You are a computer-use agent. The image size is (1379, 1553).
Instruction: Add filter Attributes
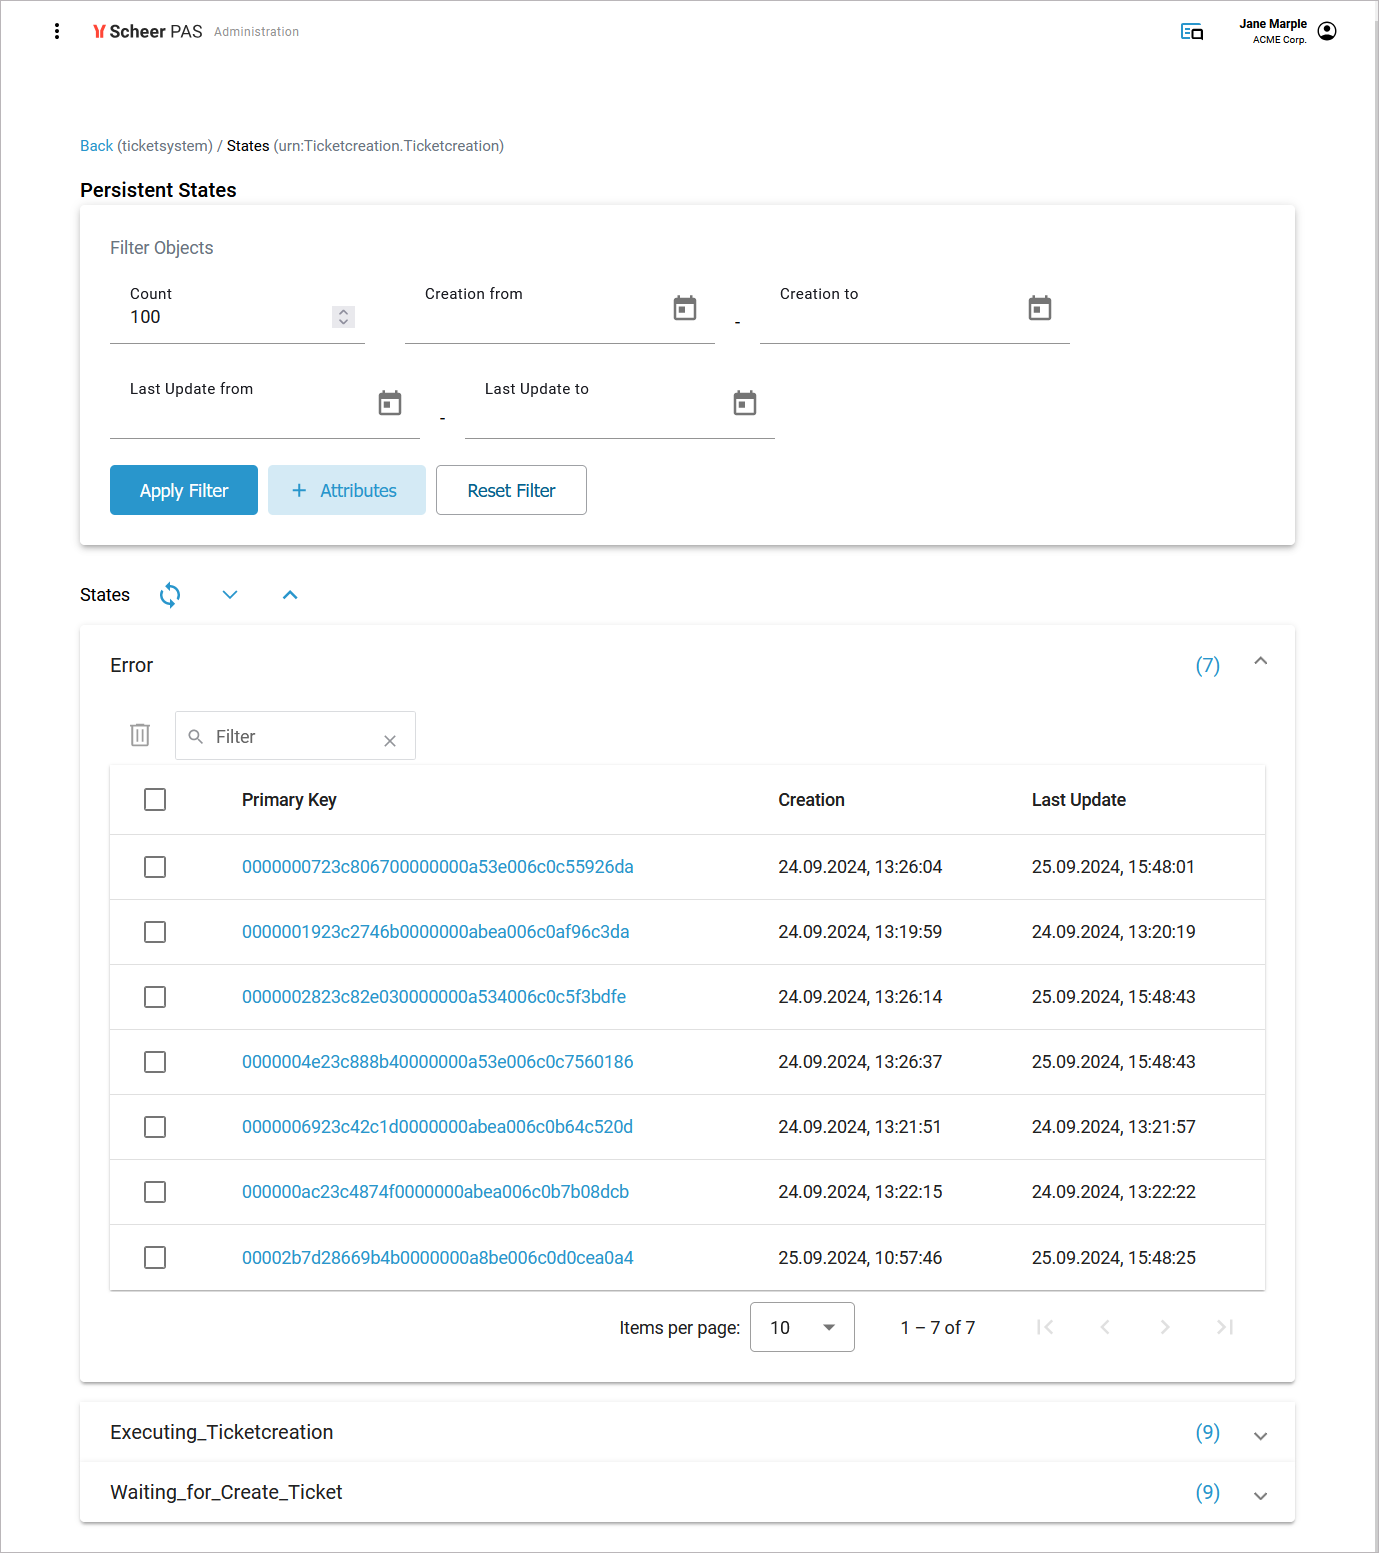click(347, 490)
